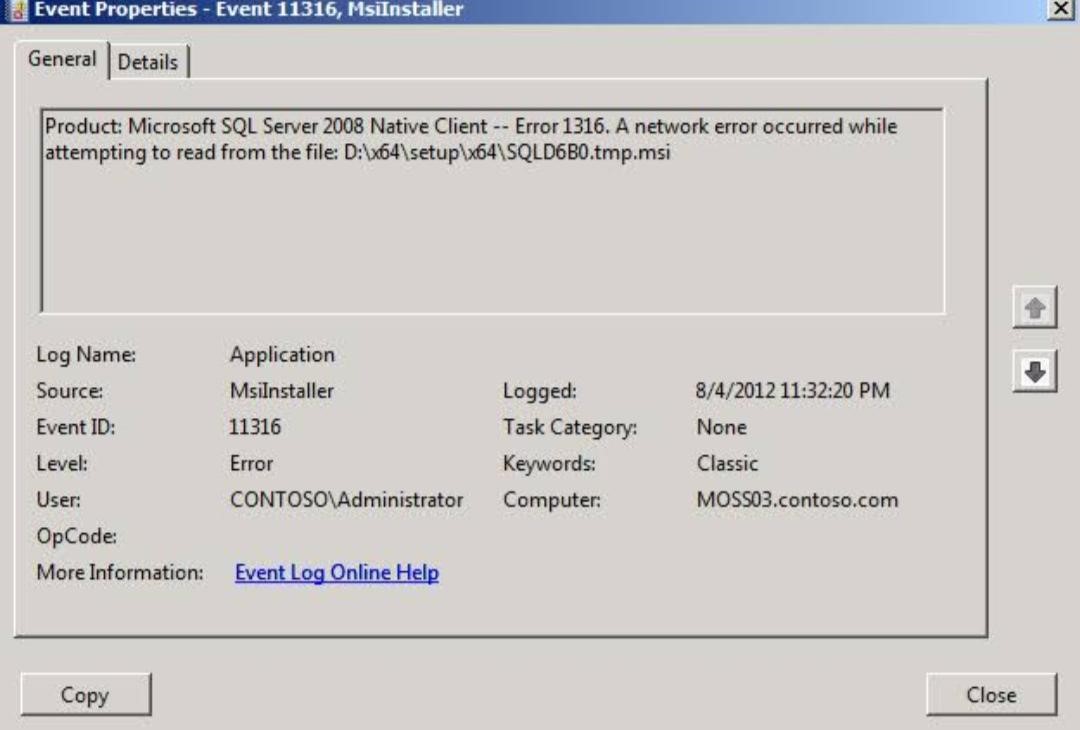Open Event Log Online Help link

[337, 572]
